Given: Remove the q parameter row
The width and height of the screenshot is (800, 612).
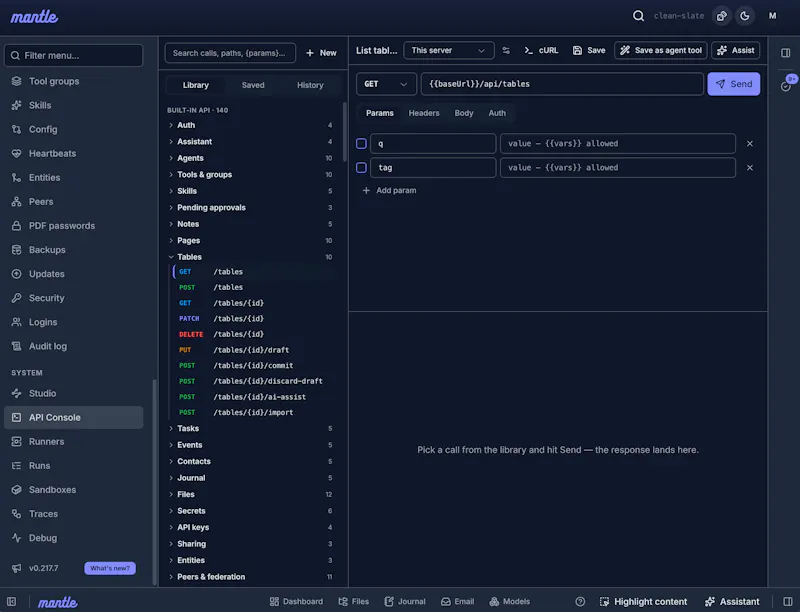Looking at the screenshot, I should coord(749,143).
